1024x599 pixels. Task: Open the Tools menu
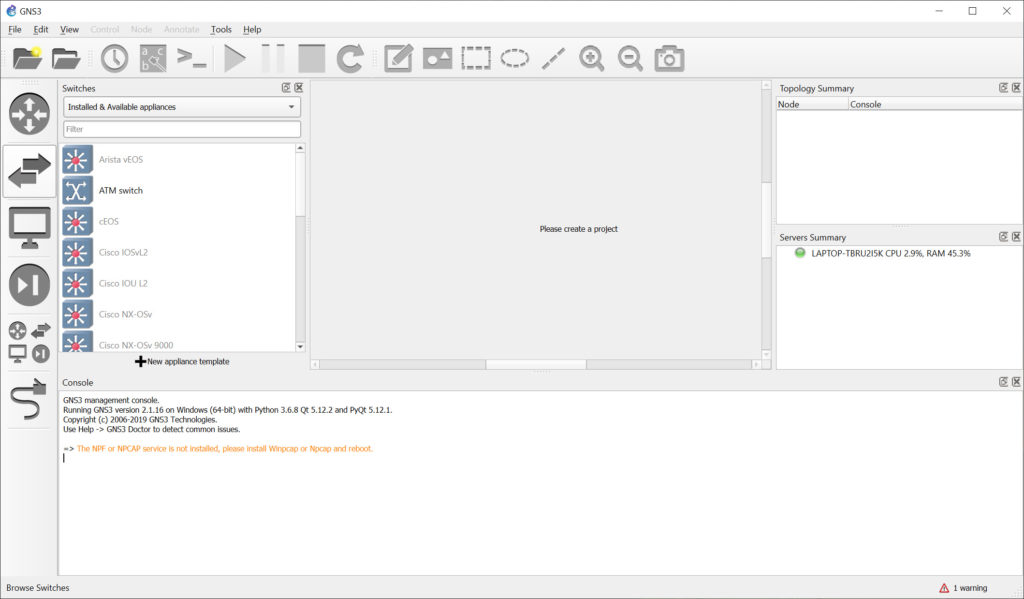point(221,29)
